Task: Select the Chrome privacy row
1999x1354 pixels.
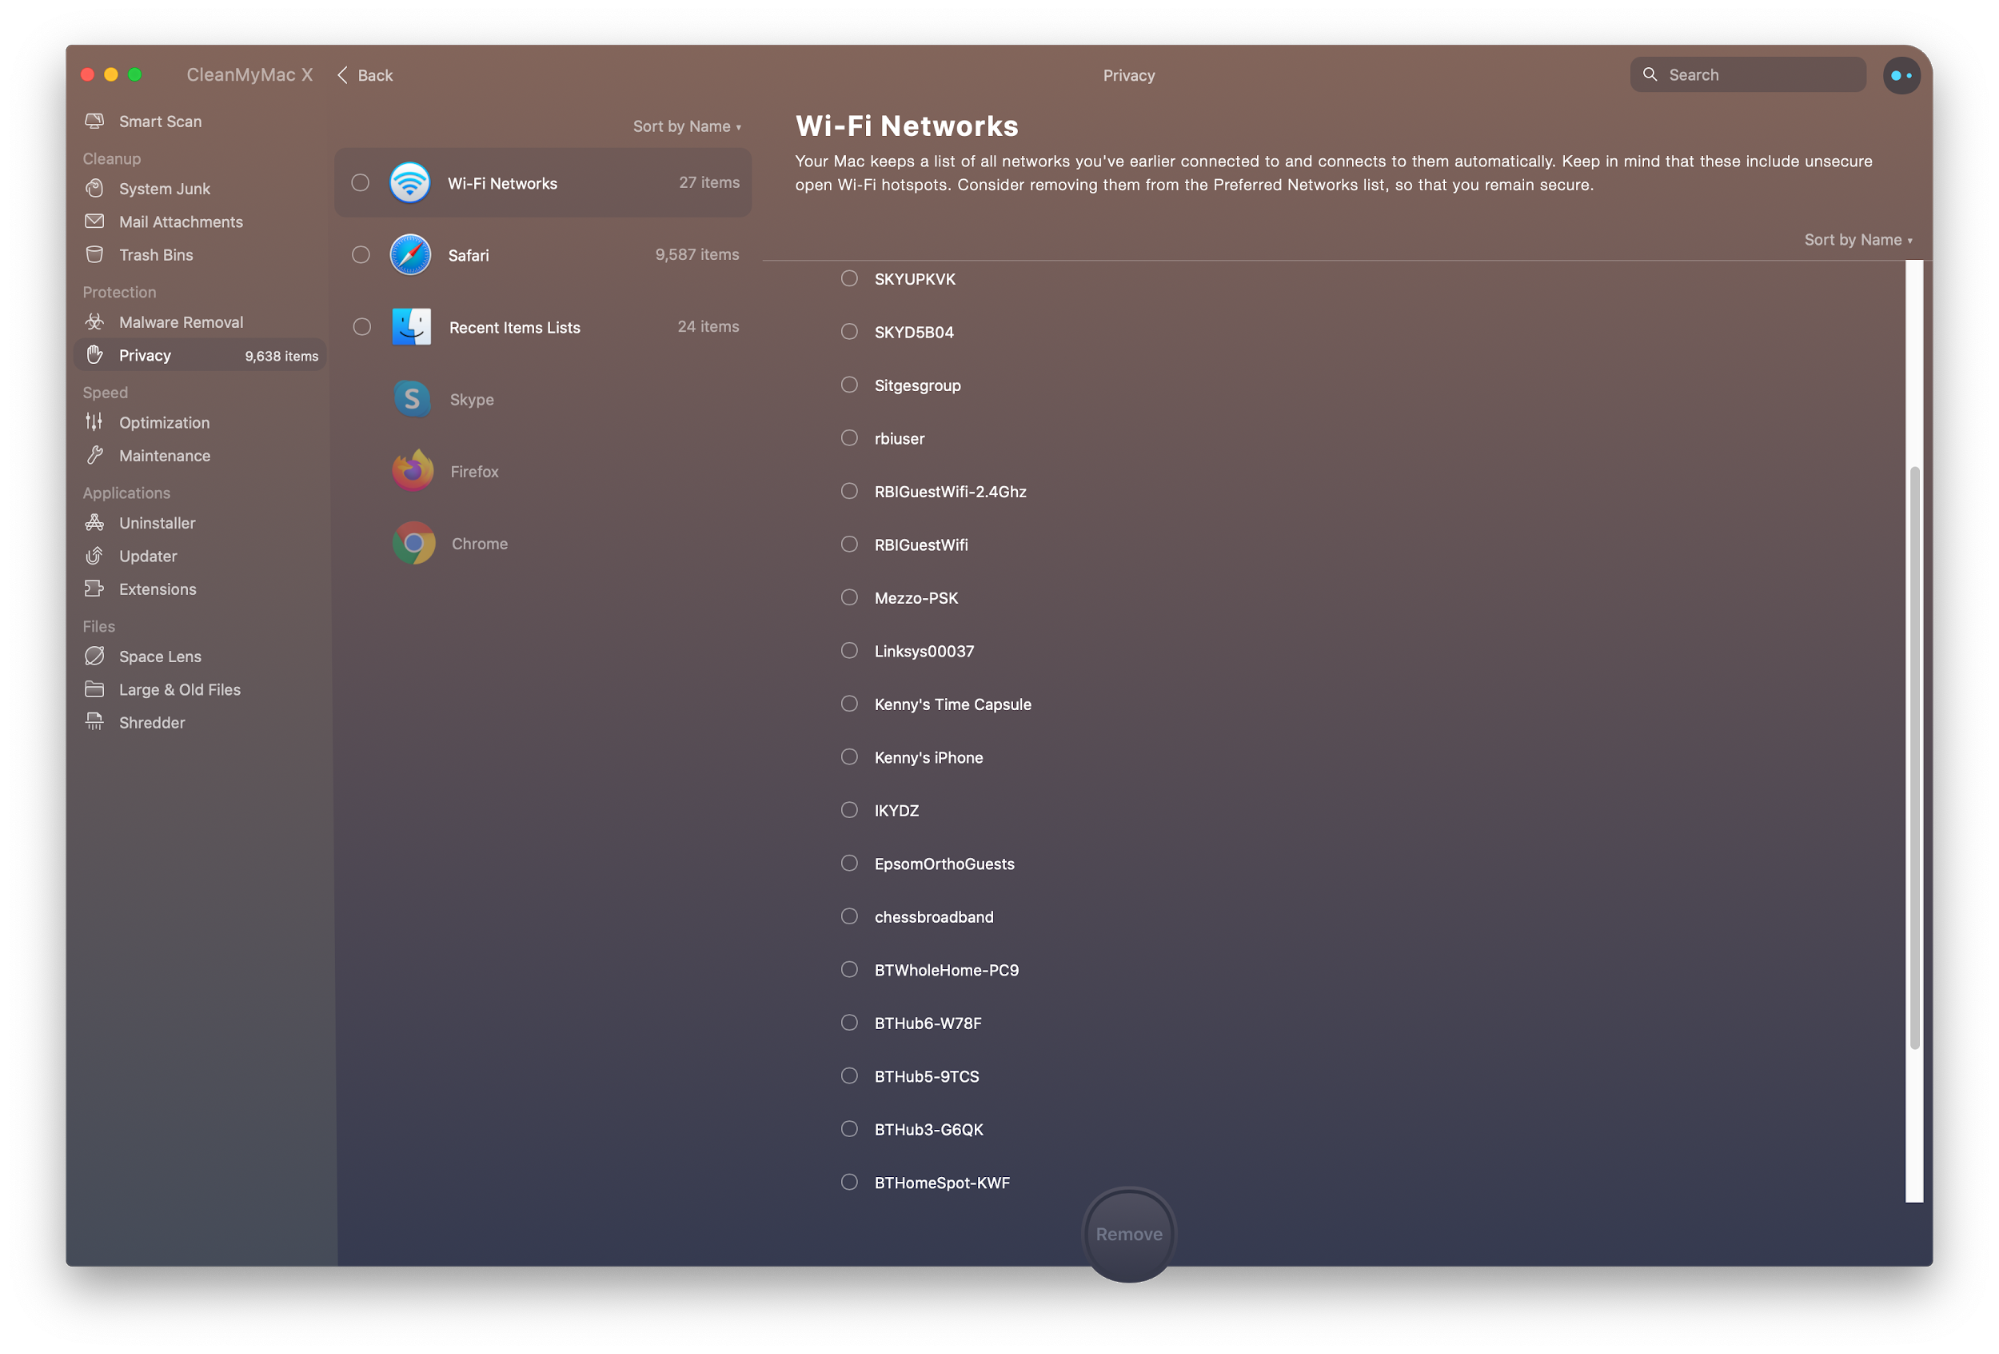Action: tap(543, 543)
